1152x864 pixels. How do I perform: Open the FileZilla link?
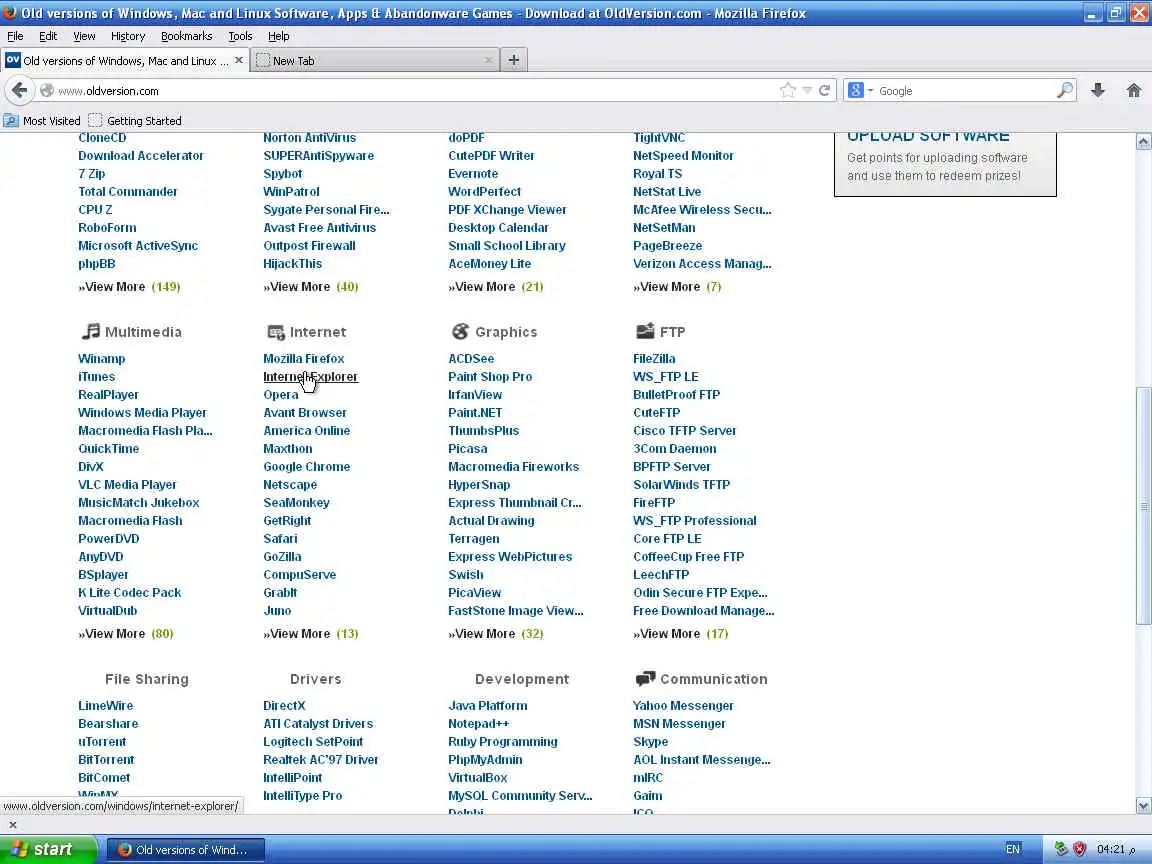click(654, 359)
